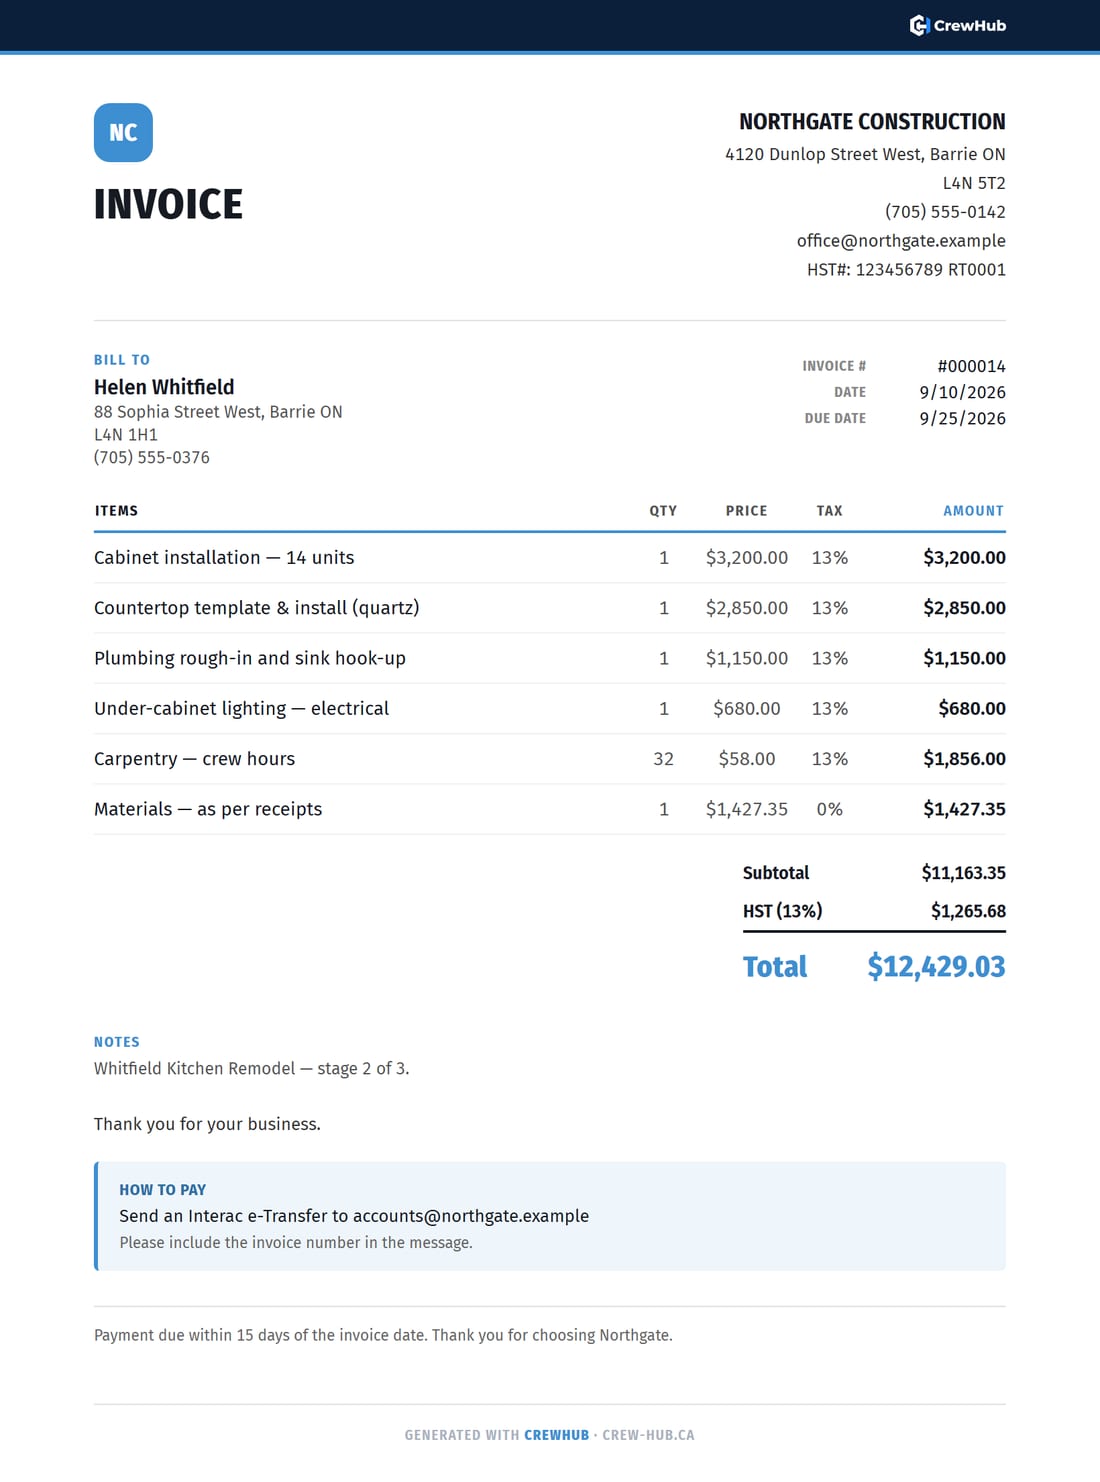Click the HOW TO PAY heading
Viewport: 1100px width, 1482px height.
click(x=162, y=1190)
